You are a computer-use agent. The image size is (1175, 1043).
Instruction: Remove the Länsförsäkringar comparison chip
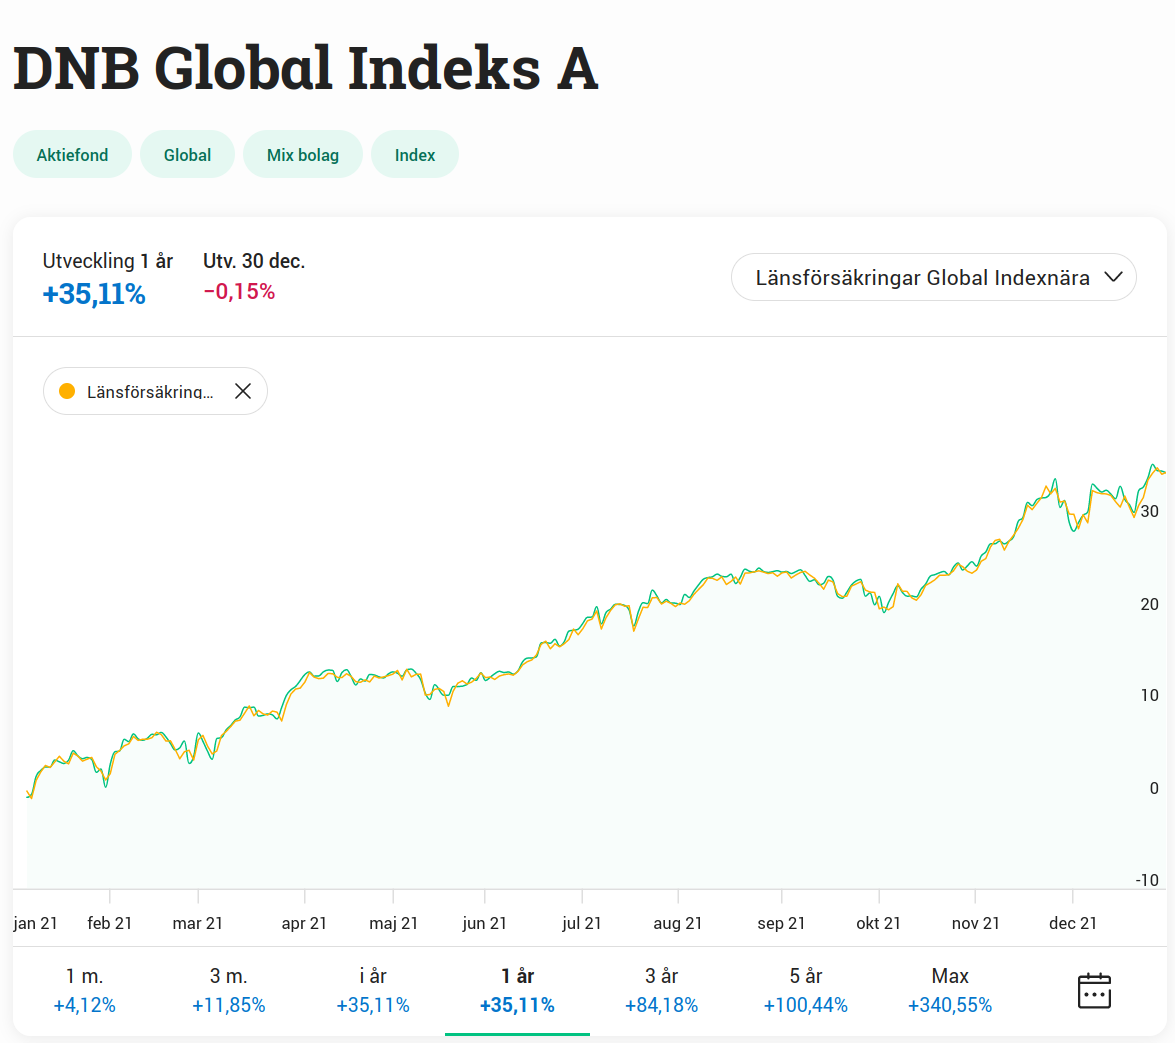[242, 392]
